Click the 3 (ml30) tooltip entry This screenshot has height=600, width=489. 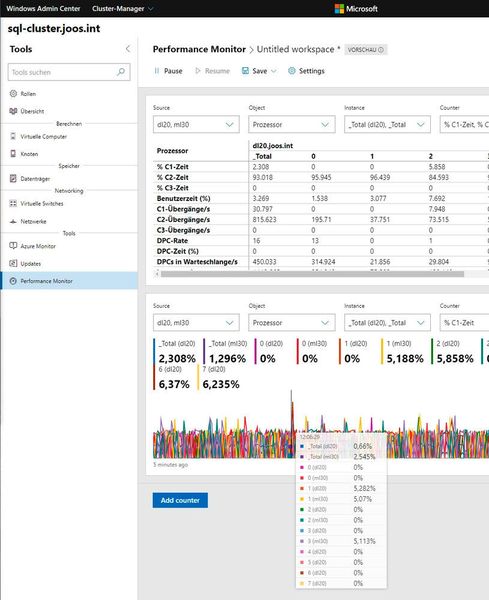pos(341,541)
